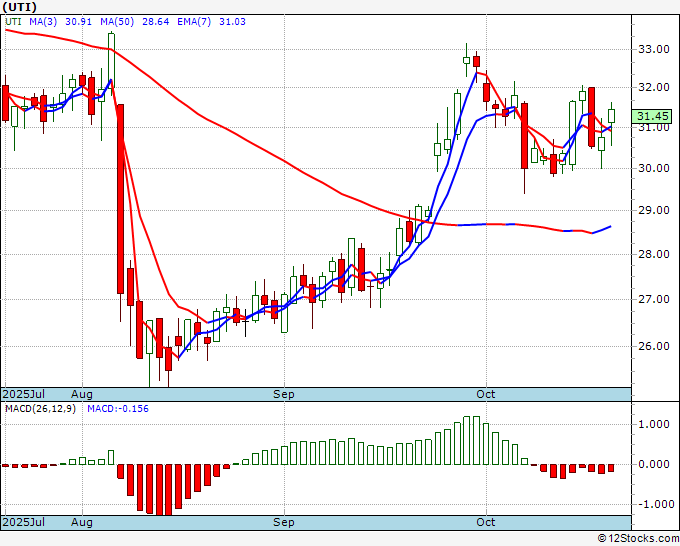
Task: Select the MA(50) legend label
Action: click(x=117, y=22)
